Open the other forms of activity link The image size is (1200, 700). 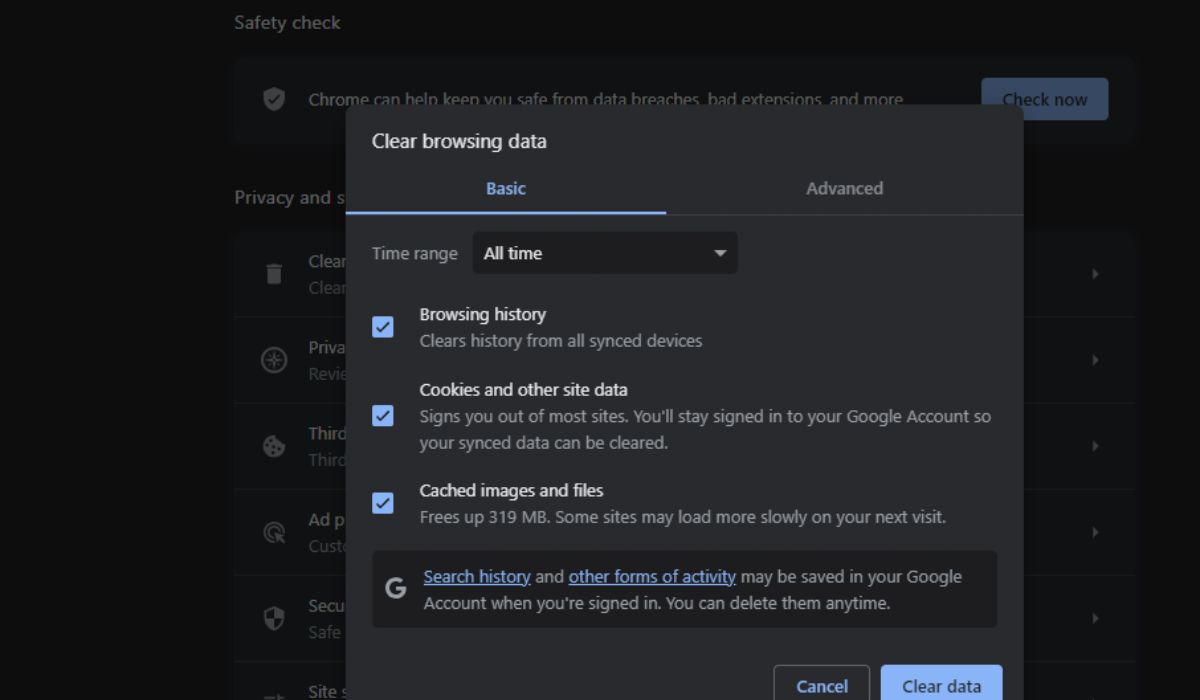[x=652, y=576]
